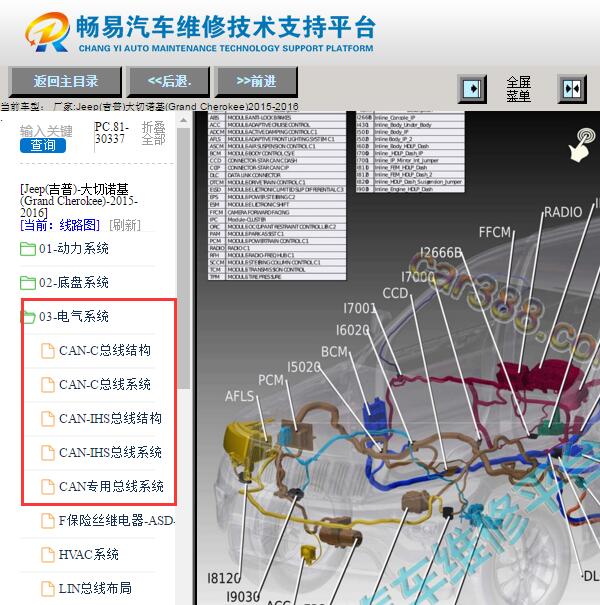
Task: Click the PC.81-30337 code text
Action: 111,133
